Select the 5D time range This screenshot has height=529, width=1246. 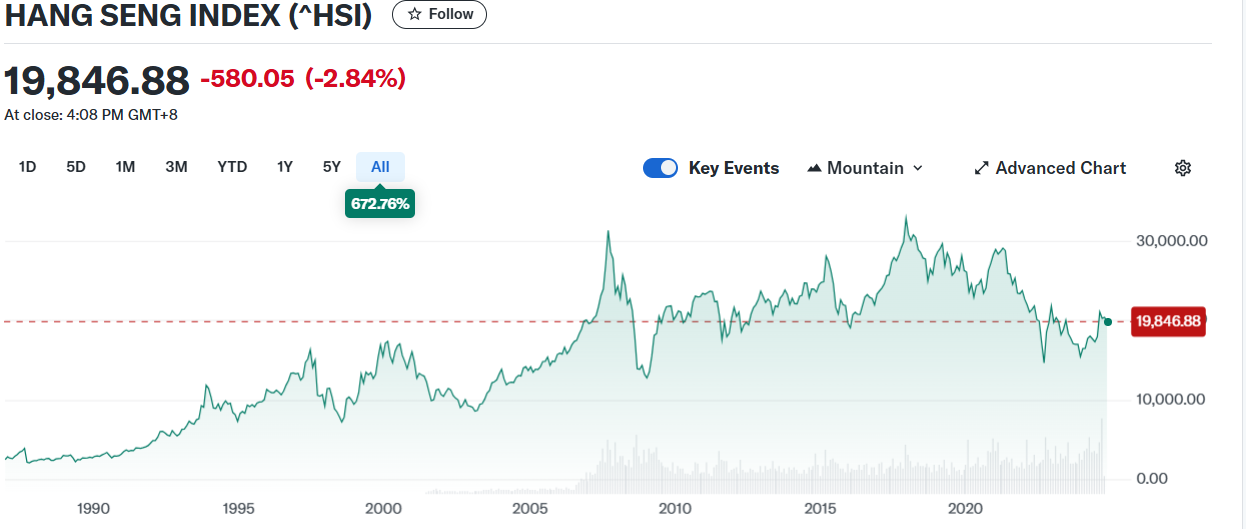tap(76, 167)
